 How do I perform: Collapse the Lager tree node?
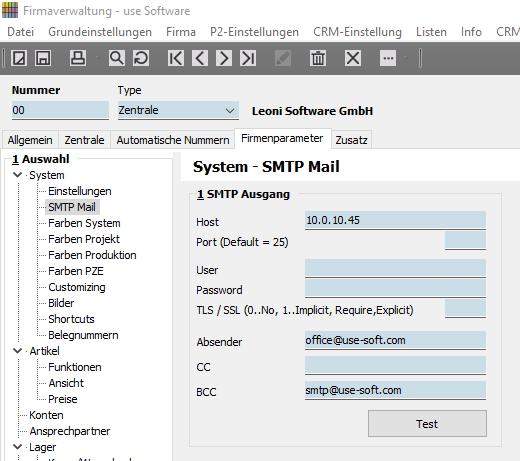coord(17,447)
